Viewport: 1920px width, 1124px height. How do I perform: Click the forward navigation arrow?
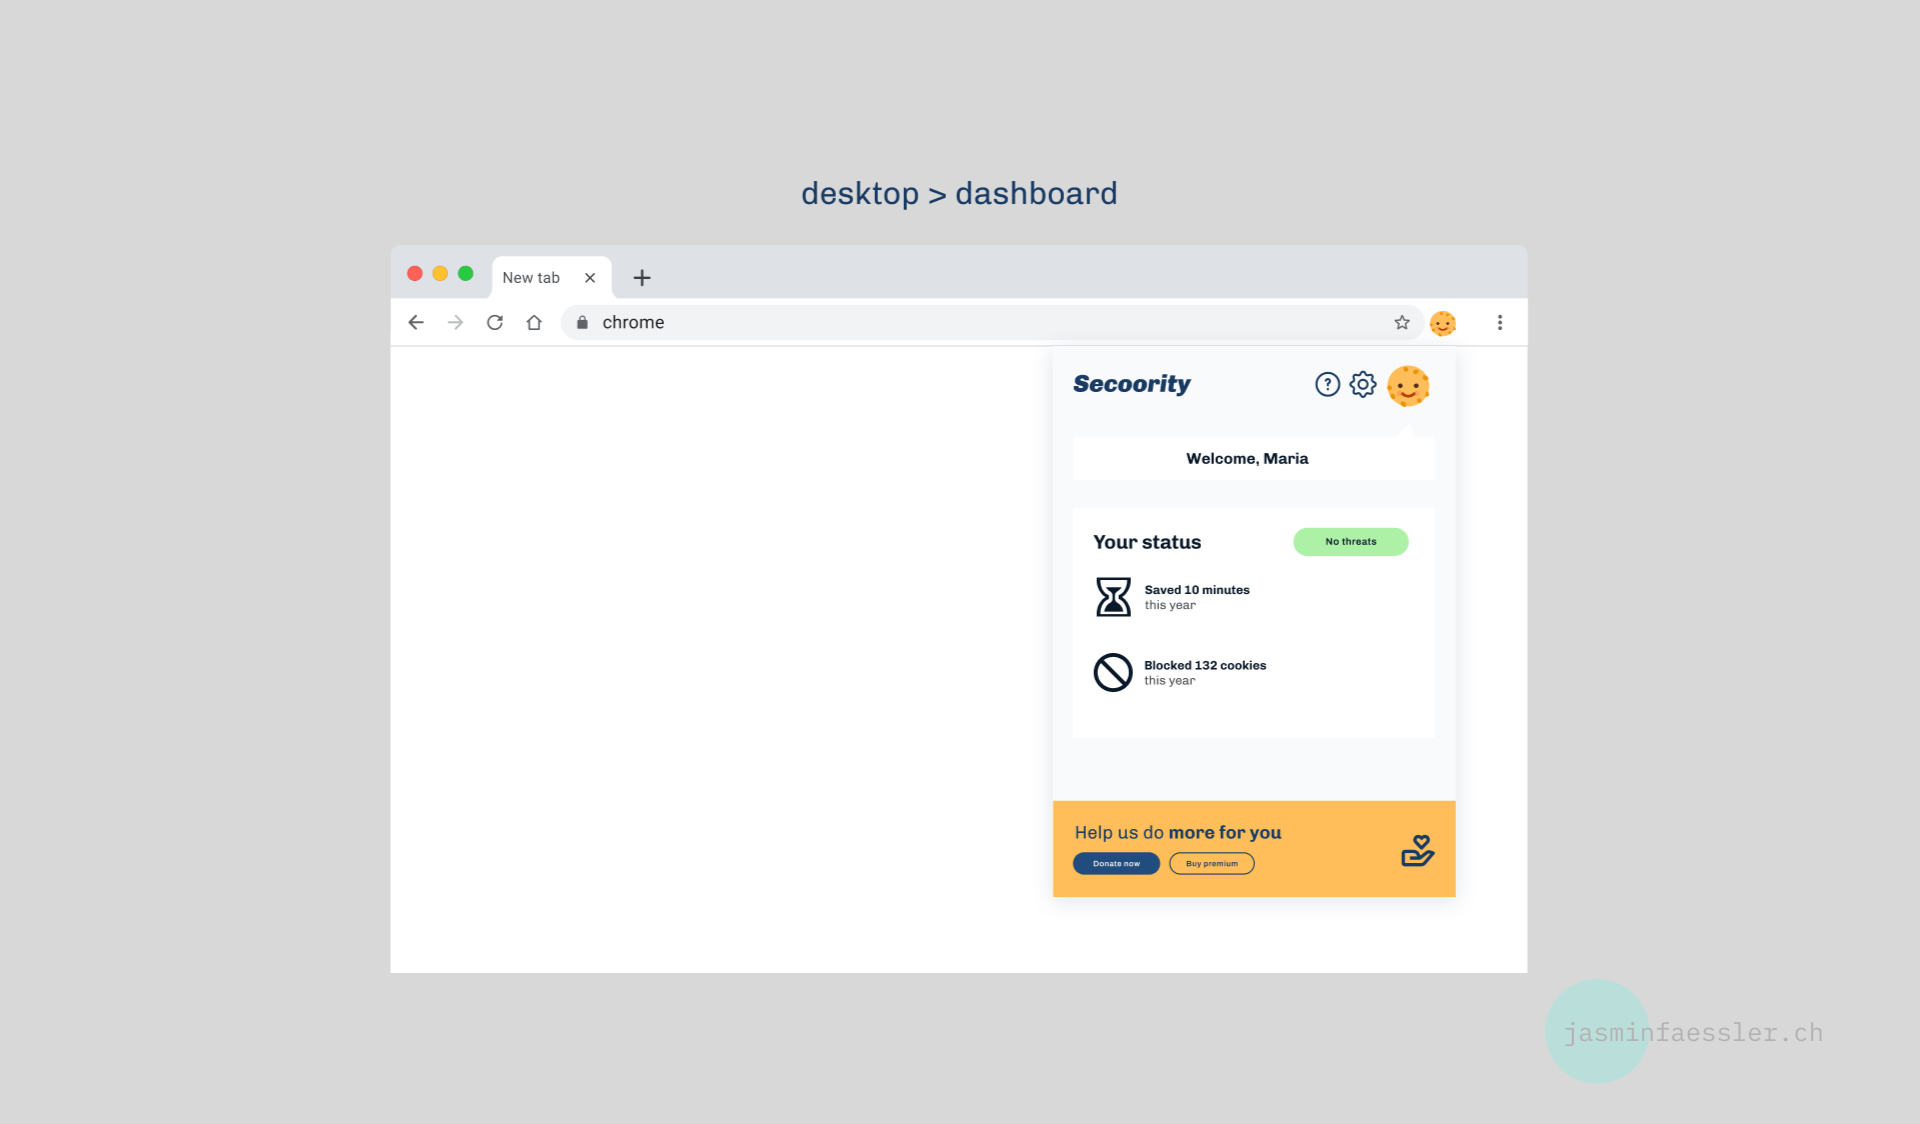coord(455,323)
